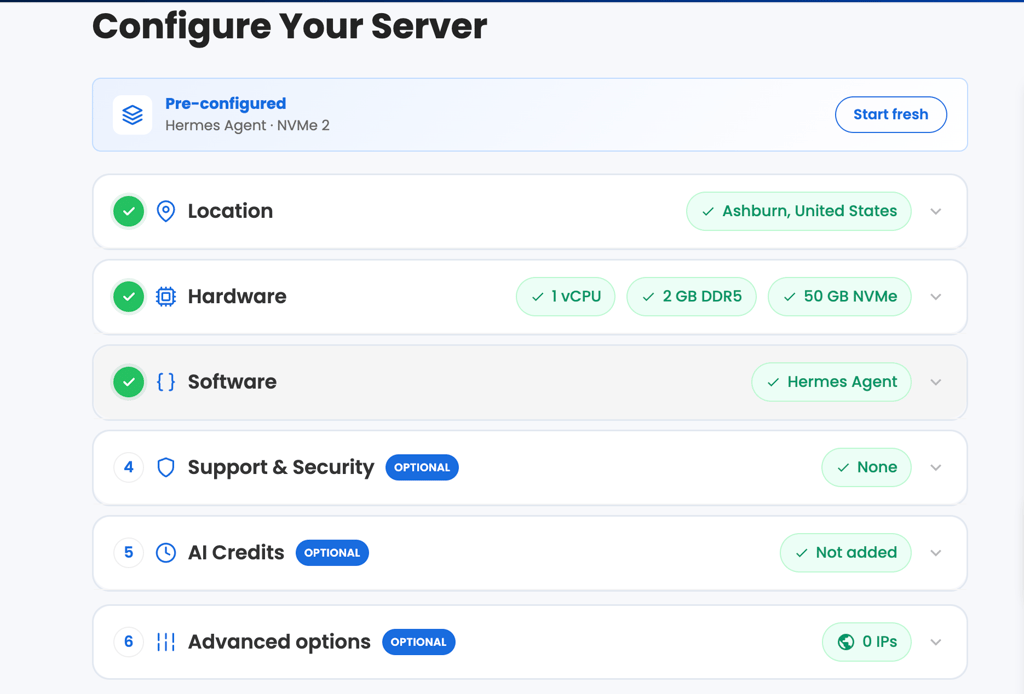Viewport: 1024px width, 694px height.
Task: Click the OPTIONAL tag beside Advanced options
Action: (419, 642)
